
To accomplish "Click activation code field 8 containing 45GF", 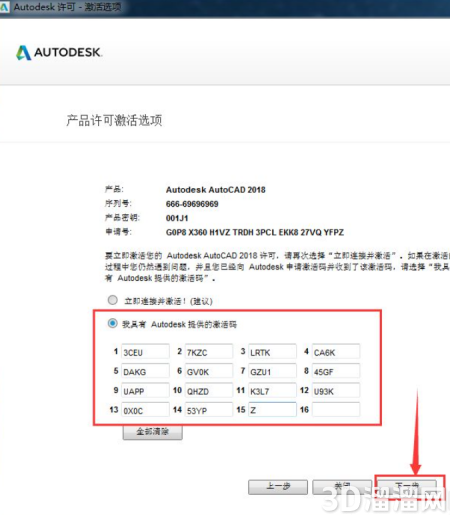I will click(x=336, y=371).
